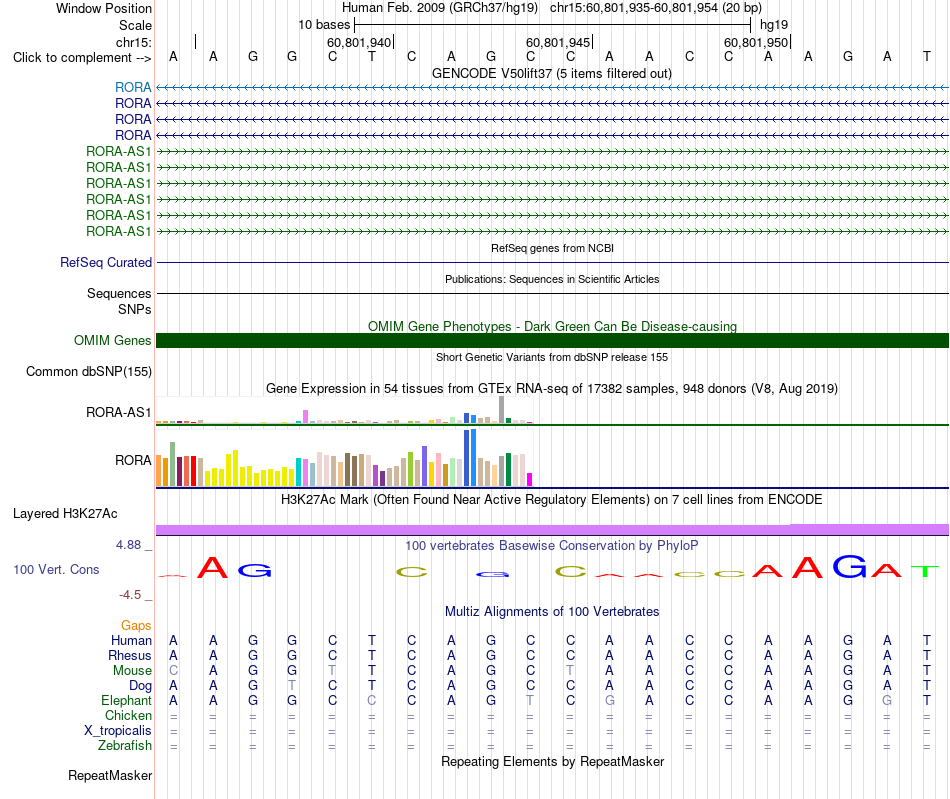Select the Rhesus alignment row label
950x799 pixels.
(130, 656)
